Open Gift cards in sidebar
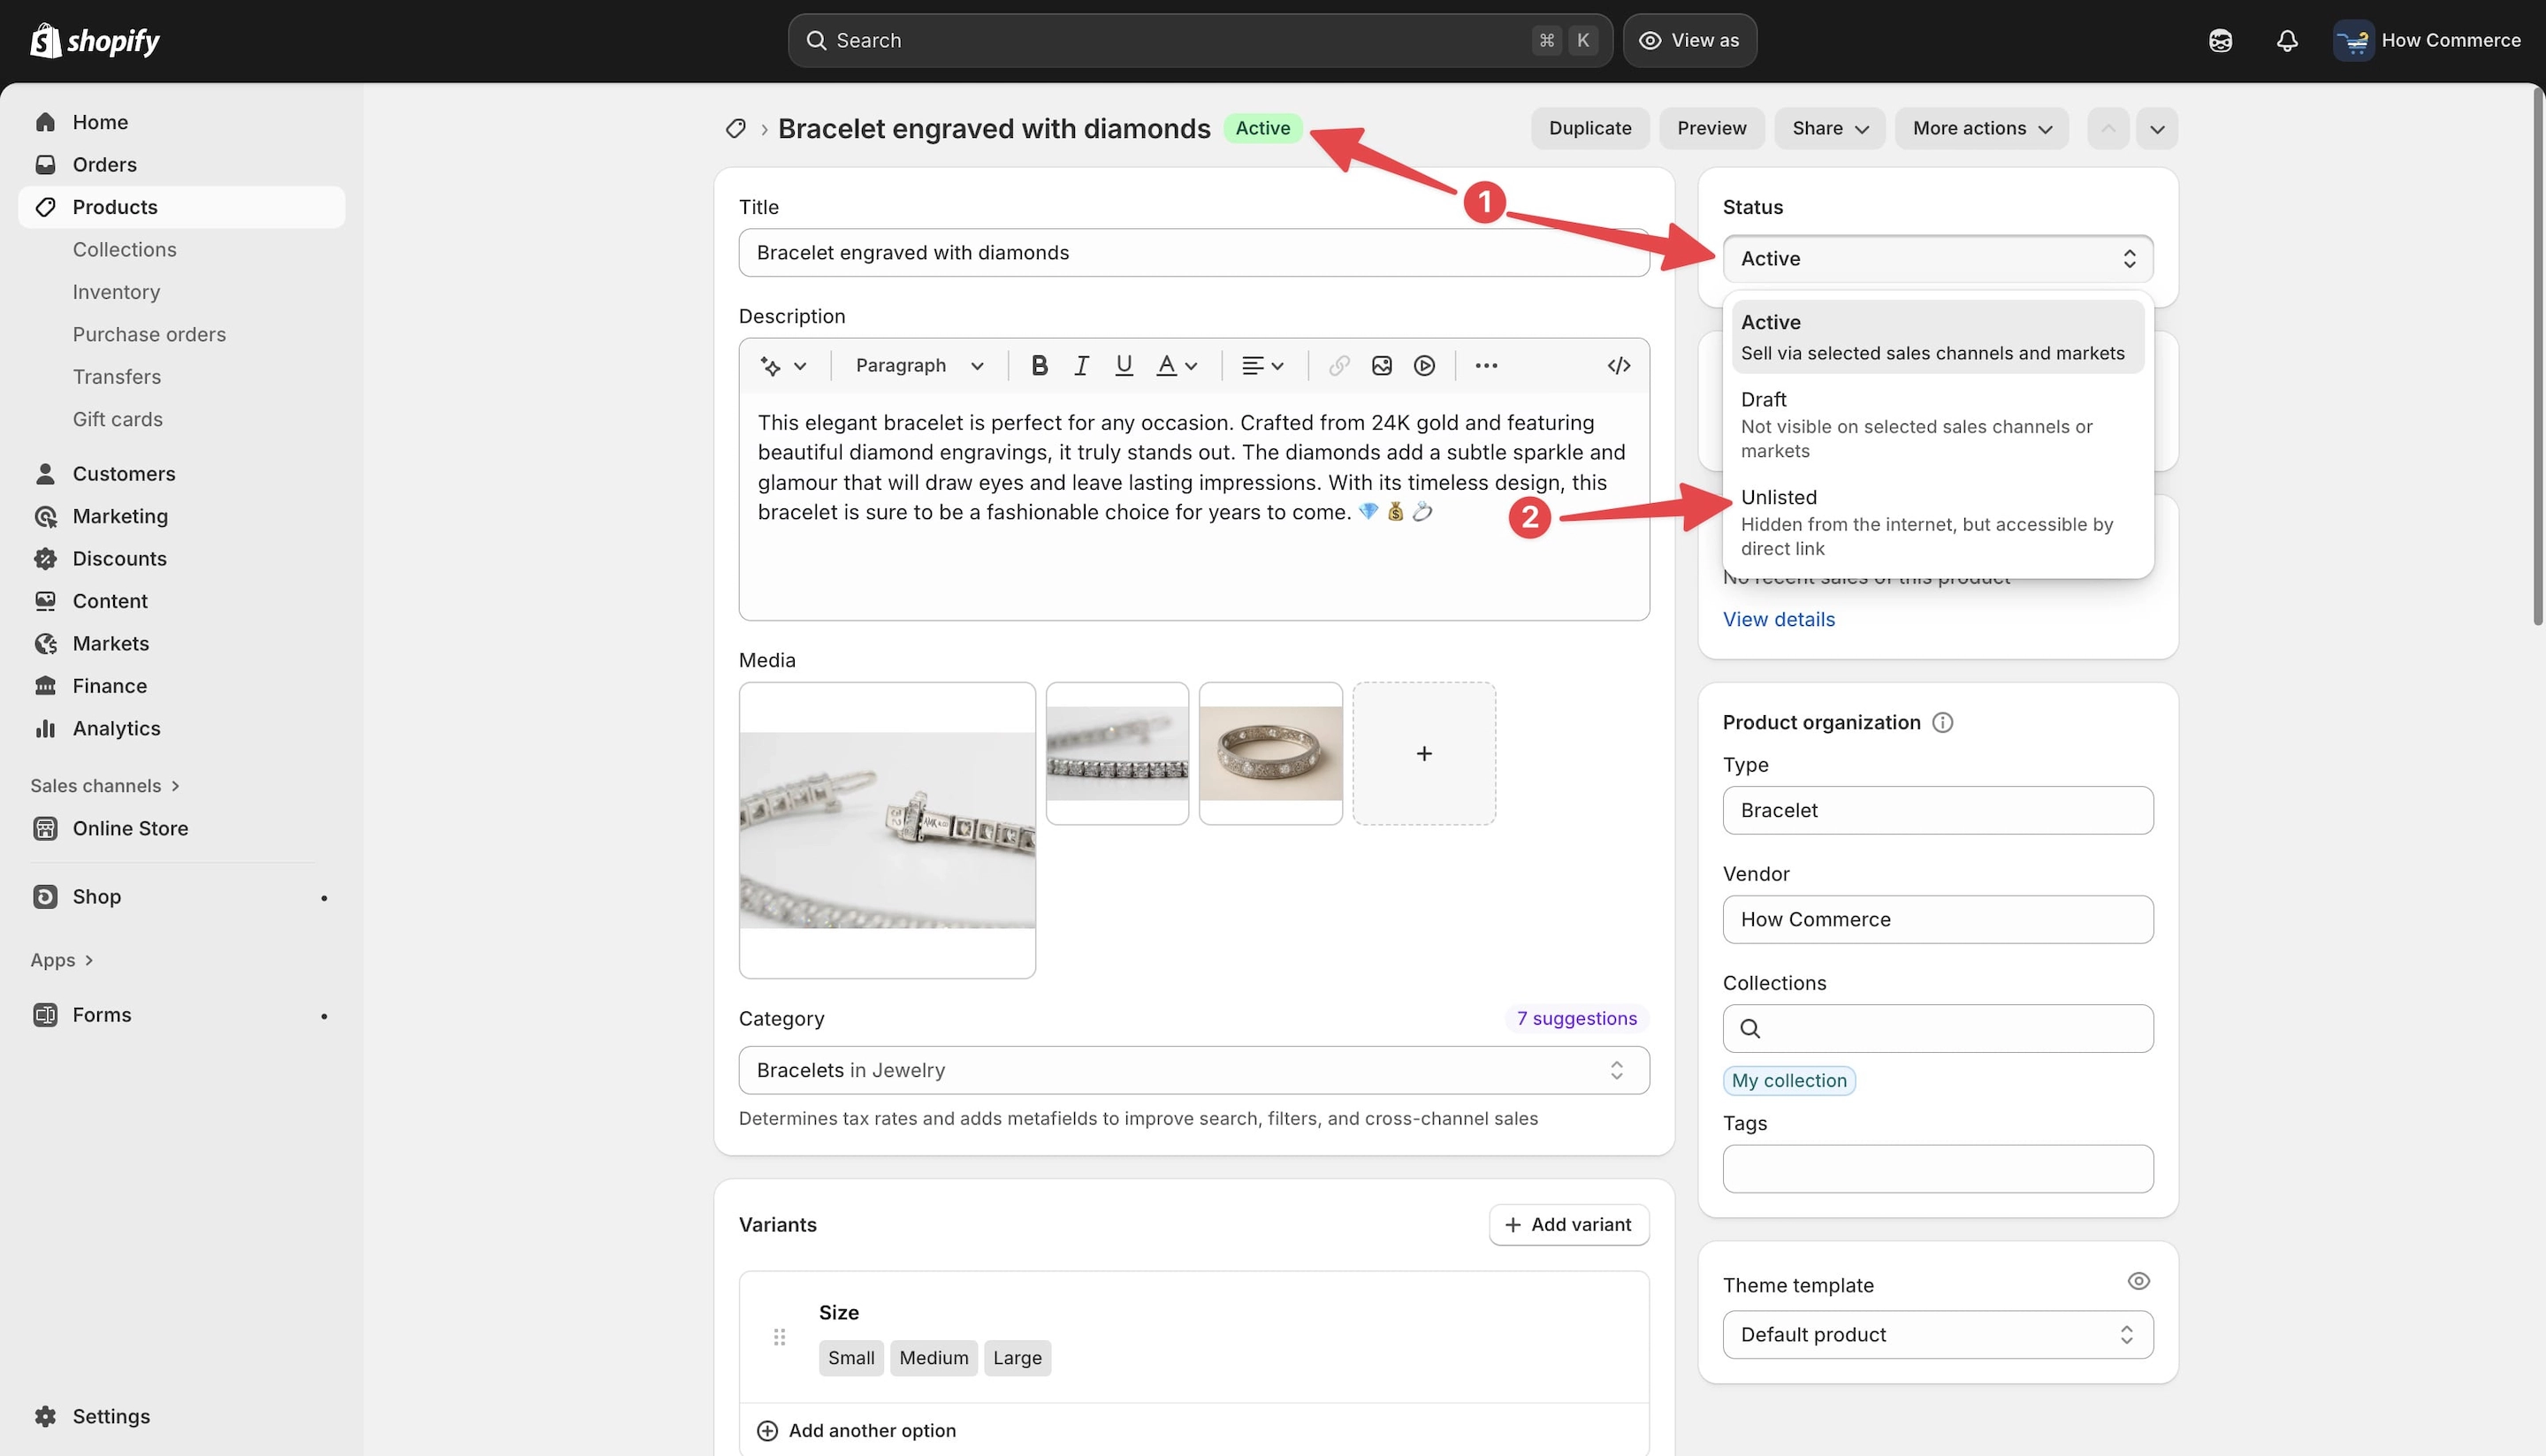2546x1456 pixels. click(x=117, y=419)
